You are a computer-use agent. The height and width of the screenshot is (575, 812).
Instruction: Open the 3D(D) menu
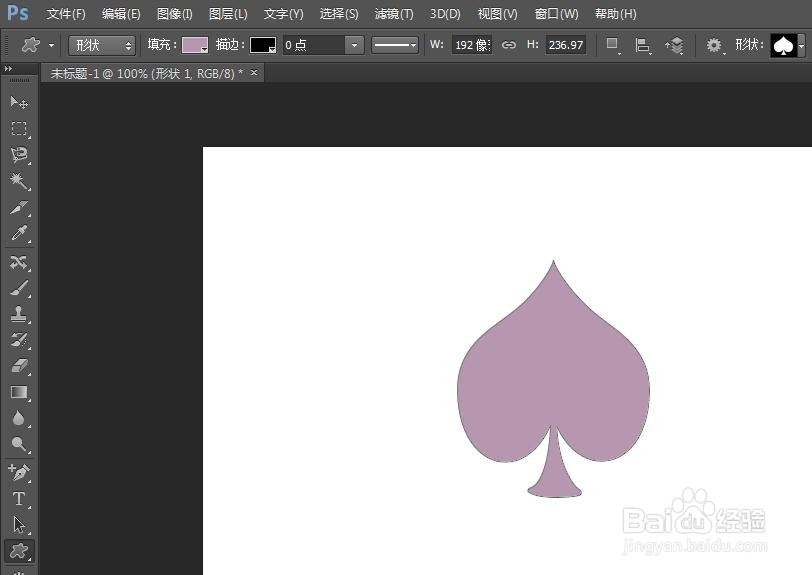coord(445,14)
